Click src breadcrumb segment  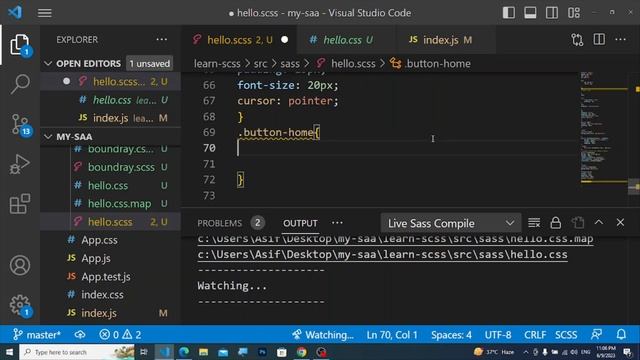(260, 64)
